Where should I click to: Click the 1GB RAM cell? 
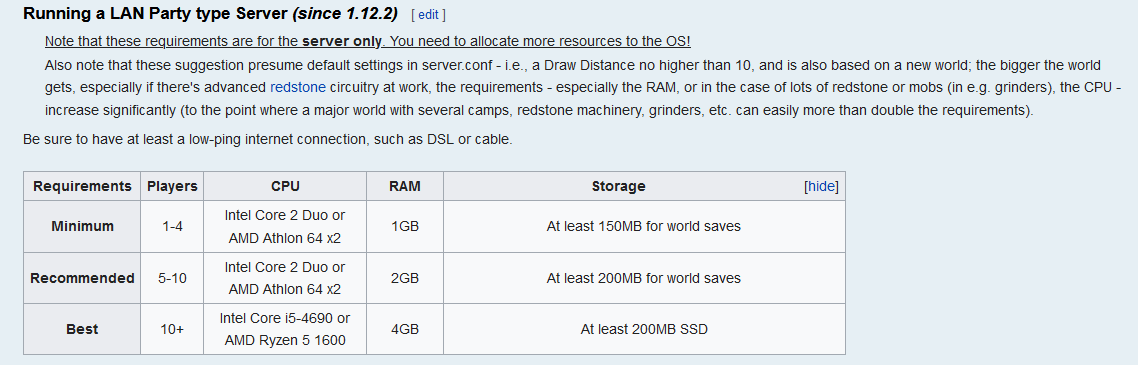405,226
